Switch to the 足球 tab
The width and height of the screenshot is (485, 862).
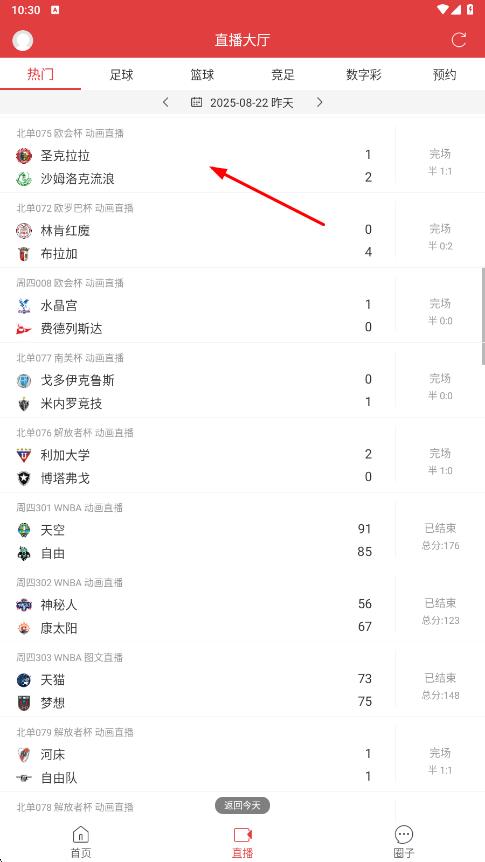pos(122,75)
